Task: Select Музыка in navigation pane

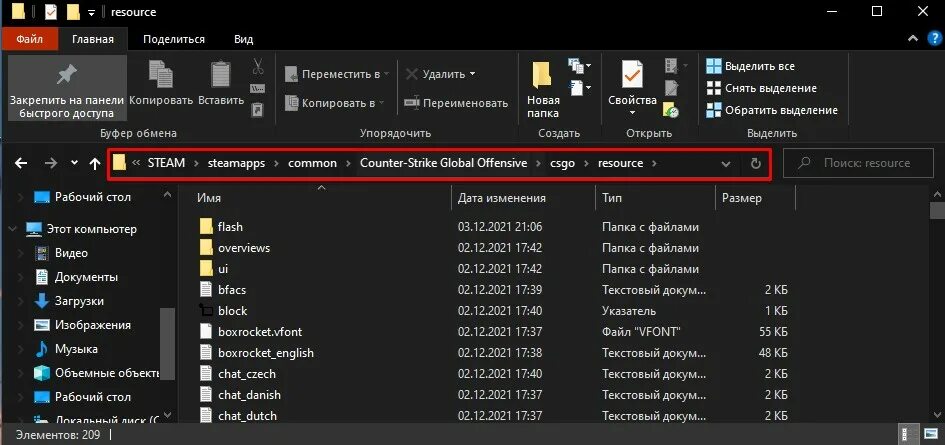Action: pyautogui.click(x=76, y=349)
